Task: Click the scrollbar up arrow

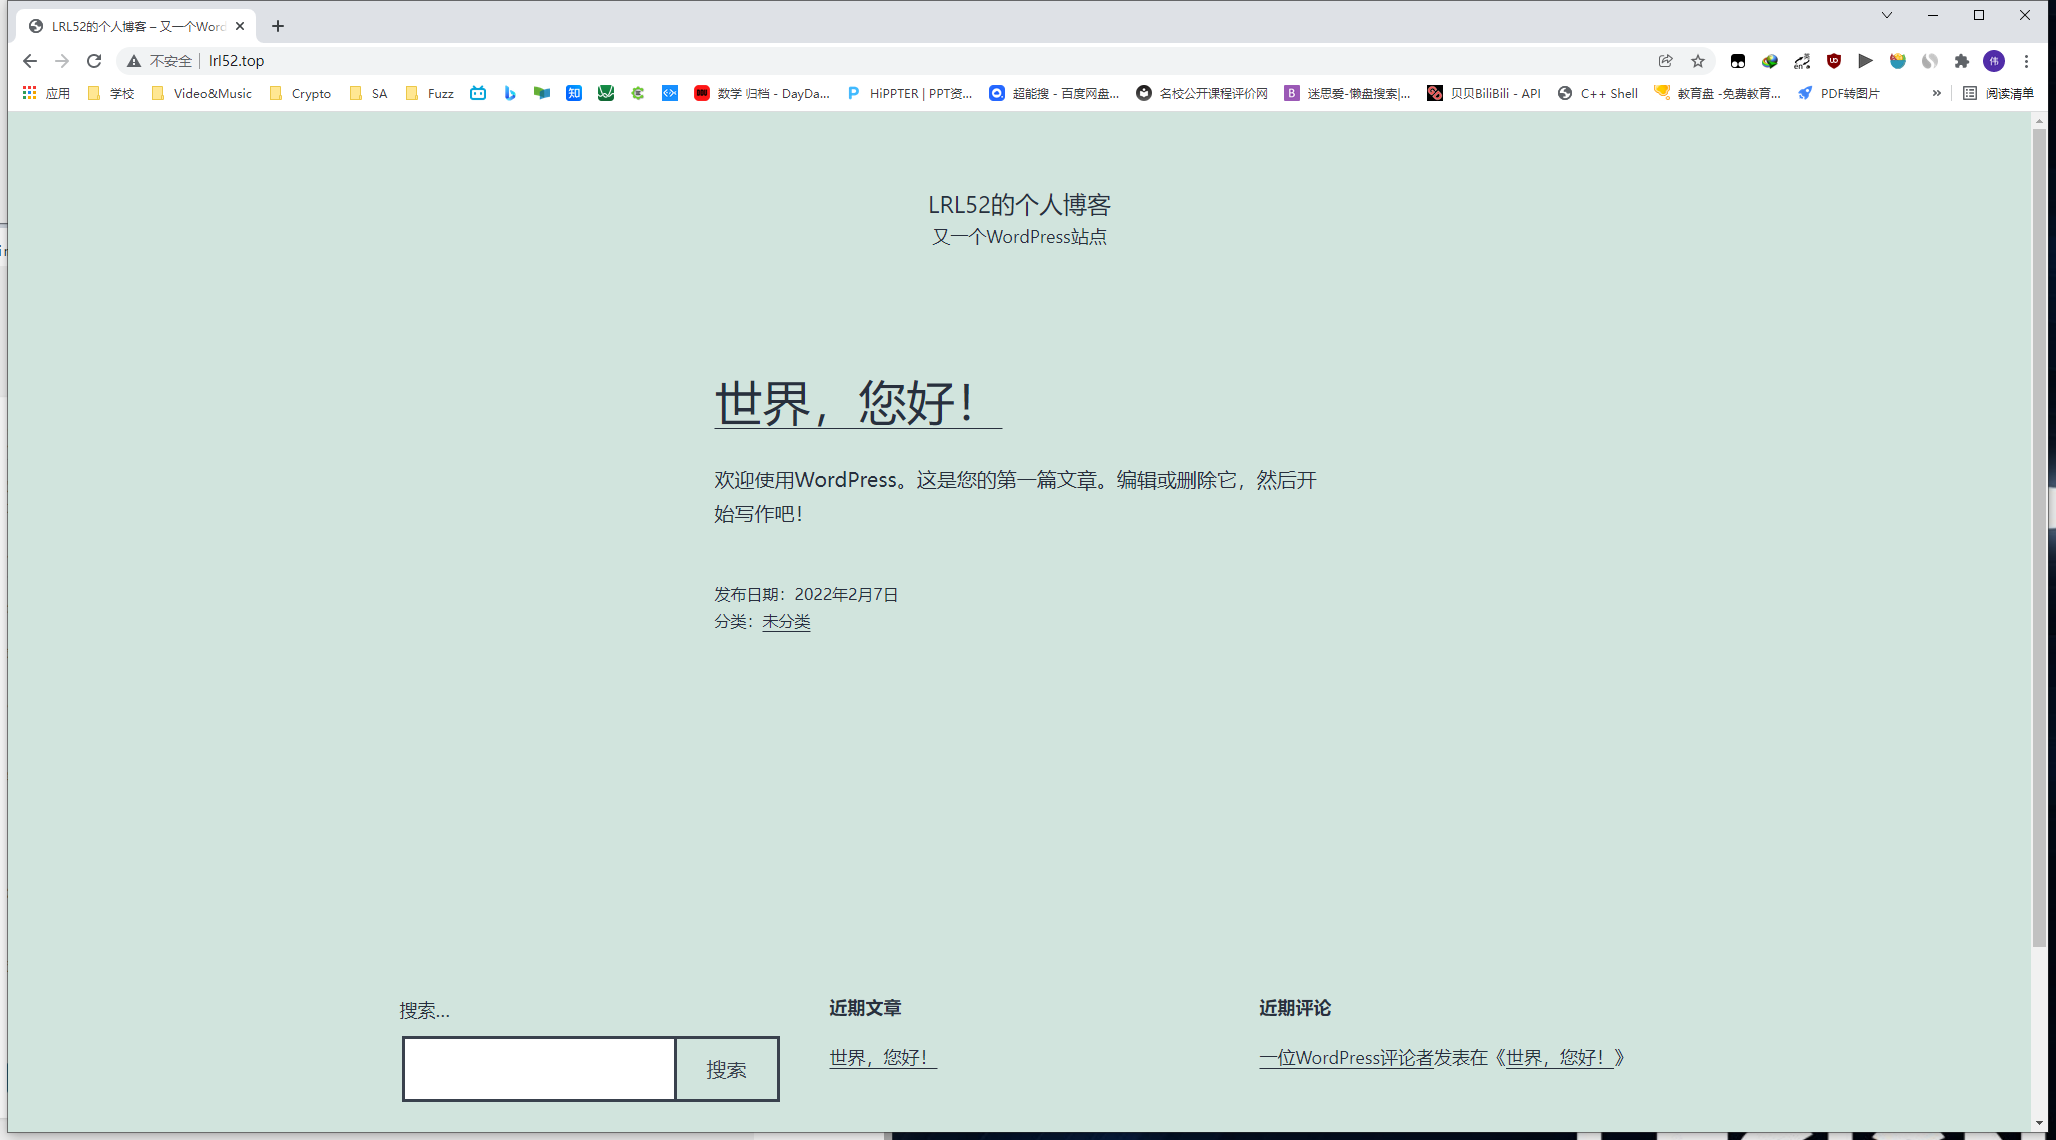Action: pos(2039,120)
